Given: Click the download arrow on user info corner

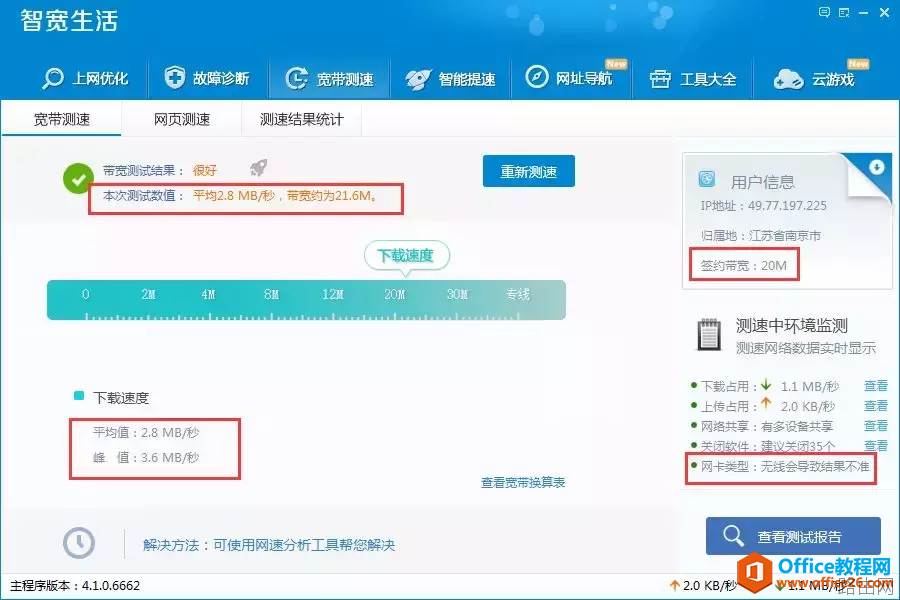Looking at the screenshot, I should (876, 167).
